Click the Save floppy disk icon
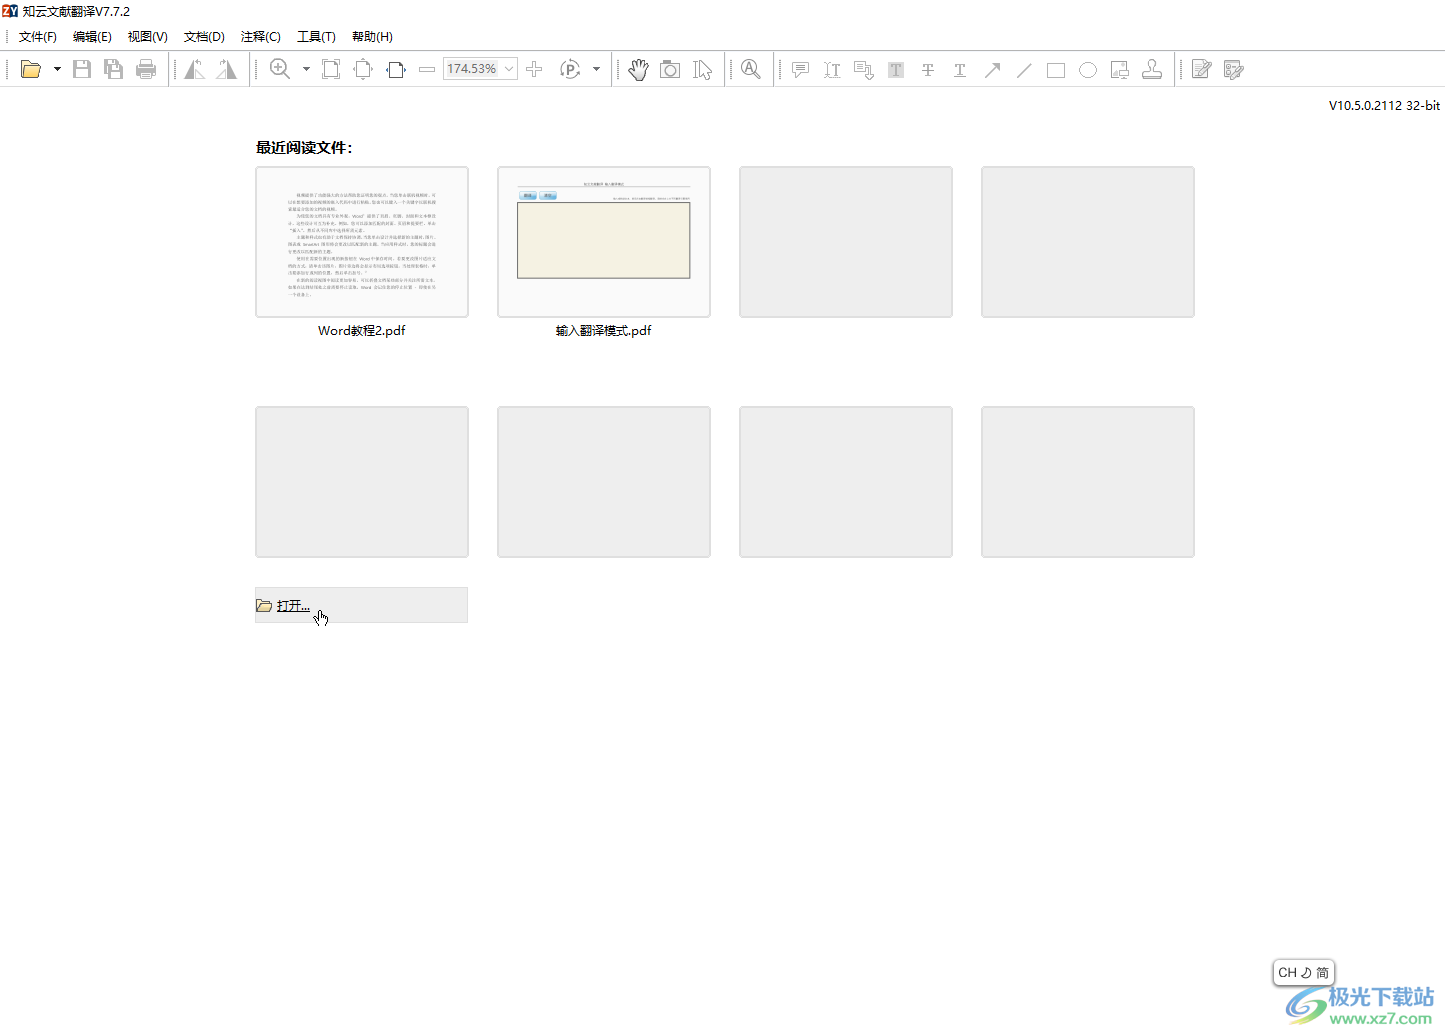Viewport: 1445px width, 1035px height. pyautogui.click(x=82, y=69)
